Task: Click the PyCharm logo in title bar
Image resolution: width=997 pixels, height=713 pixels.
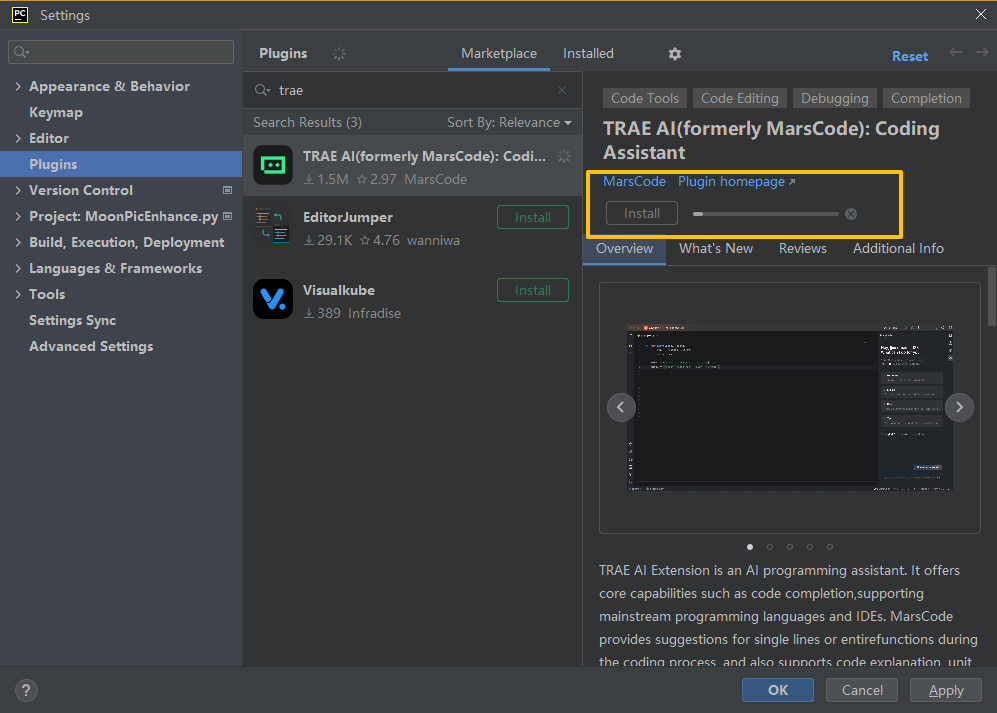Action: (x=20, y=15)
